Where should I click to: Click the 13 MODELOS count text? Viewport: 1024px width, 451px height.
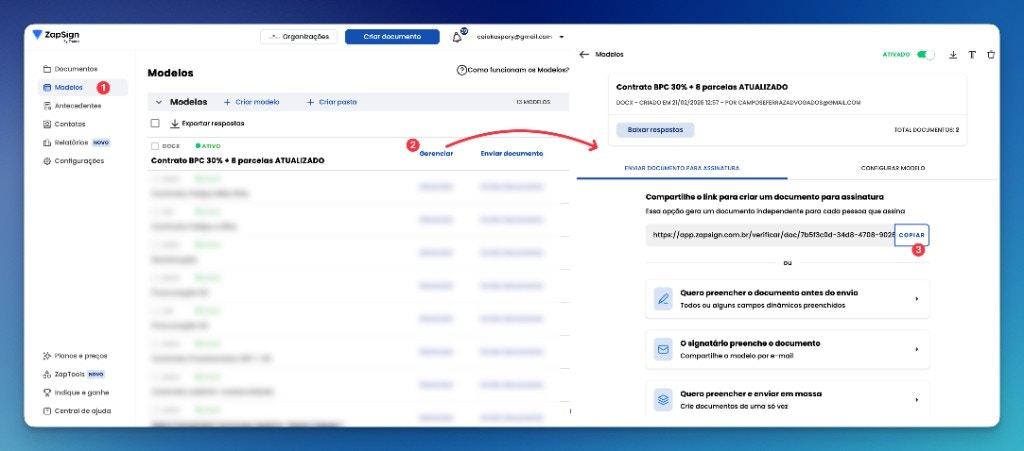click(533, 102)
